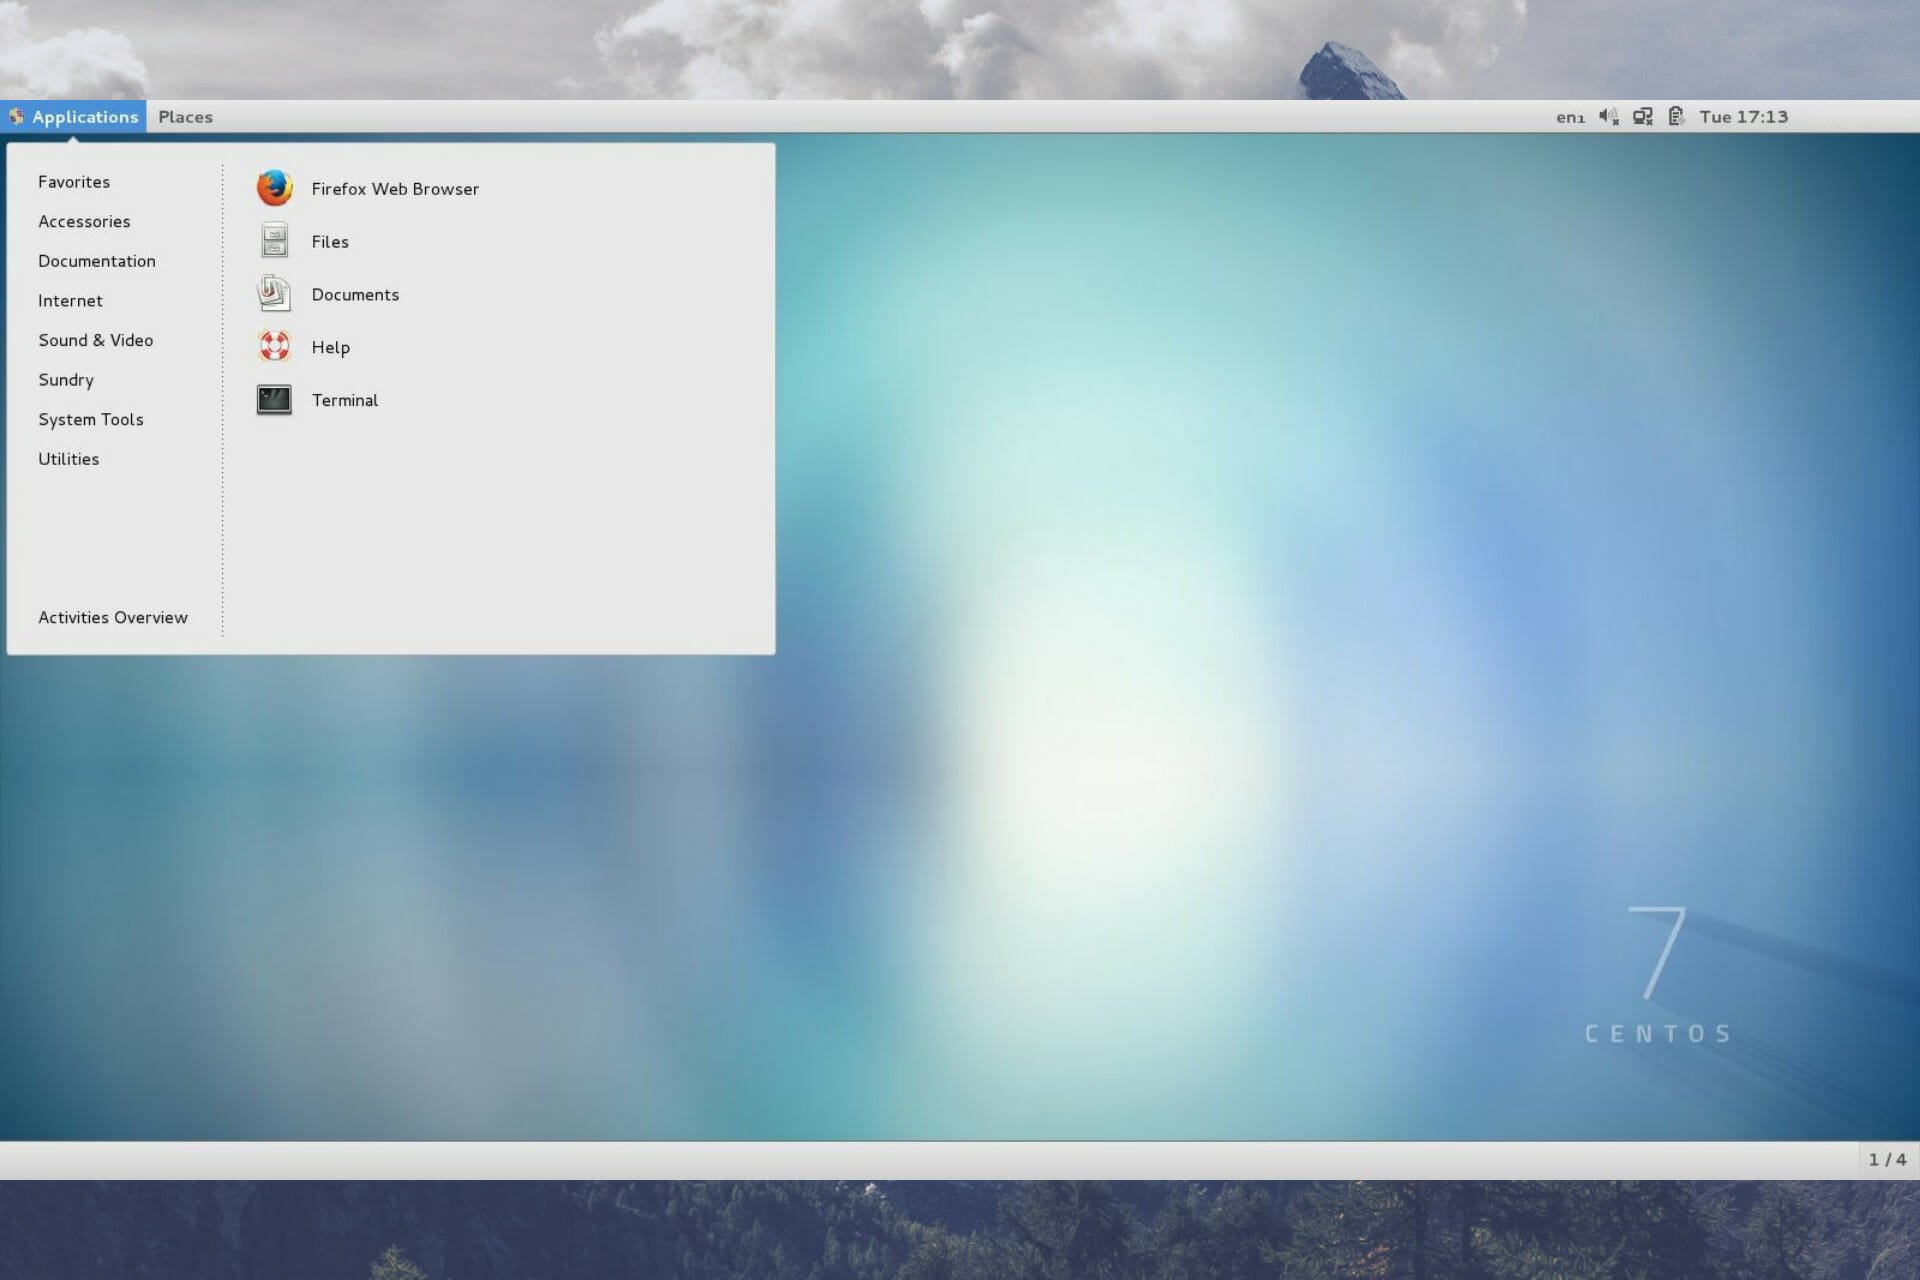Select the Favorites category
The image size is (1920, 1280).
74,182
